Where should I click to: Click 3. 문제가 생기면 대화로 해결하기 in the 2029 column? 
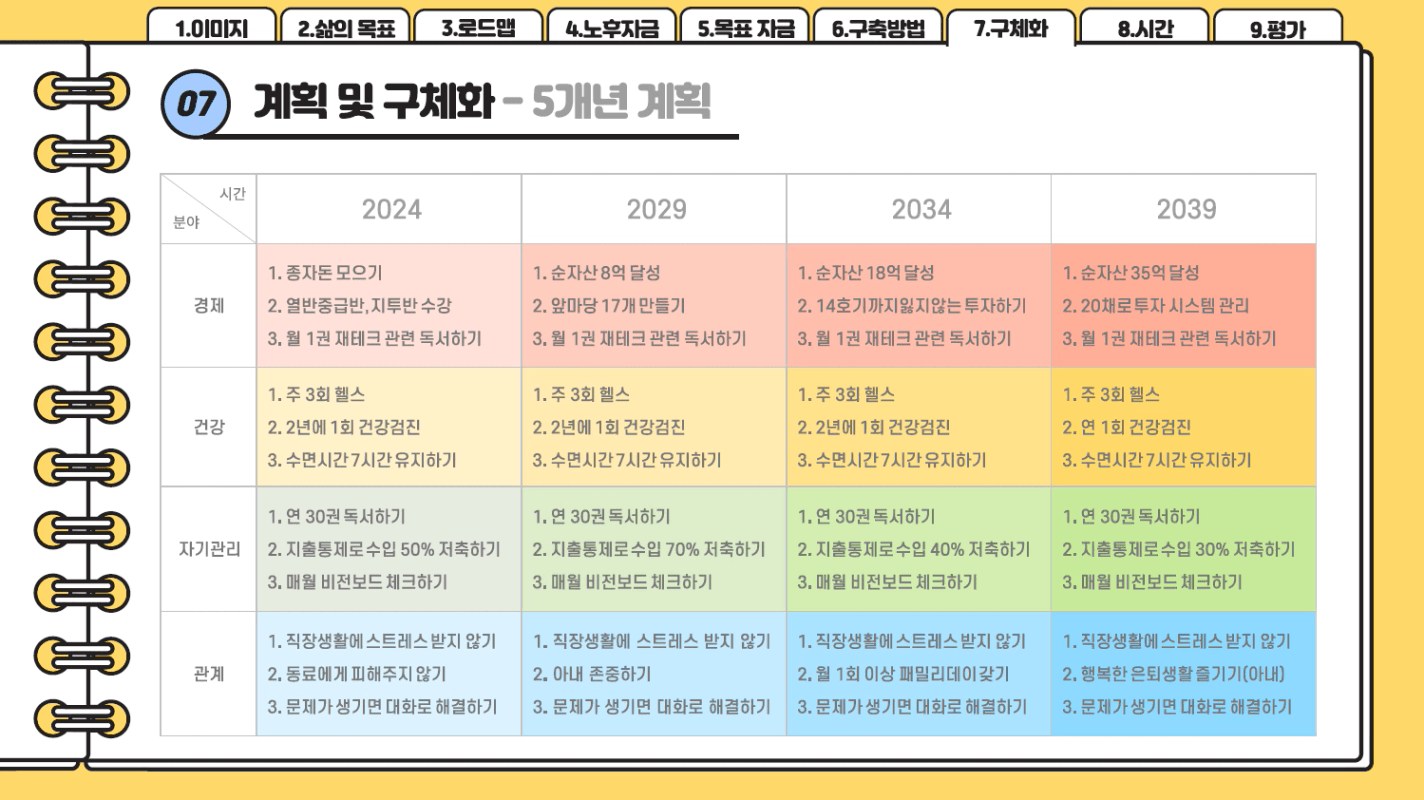coord(651,707)
